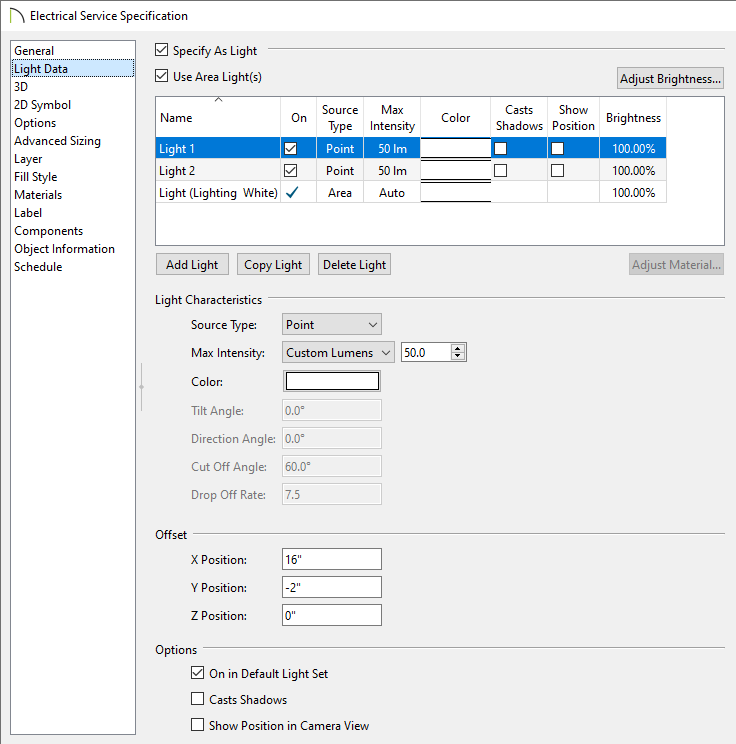
Task: Open the Source Type dropdown
Action: click(x=332, y=325)
